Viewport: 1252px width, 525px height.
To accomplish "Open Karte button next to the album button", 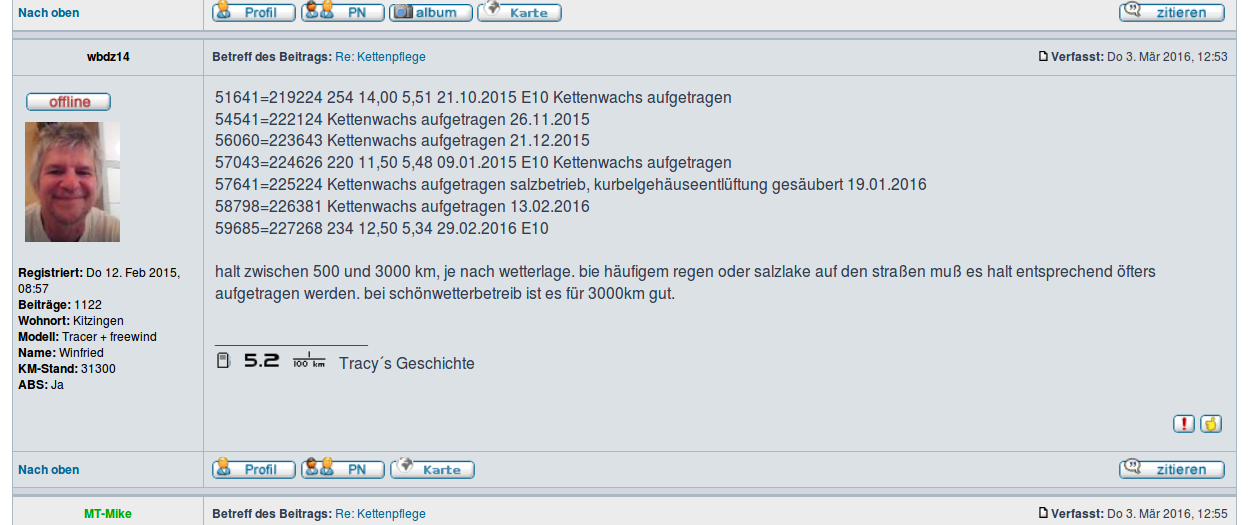I will pyautogui.click(x=519, y=13).
